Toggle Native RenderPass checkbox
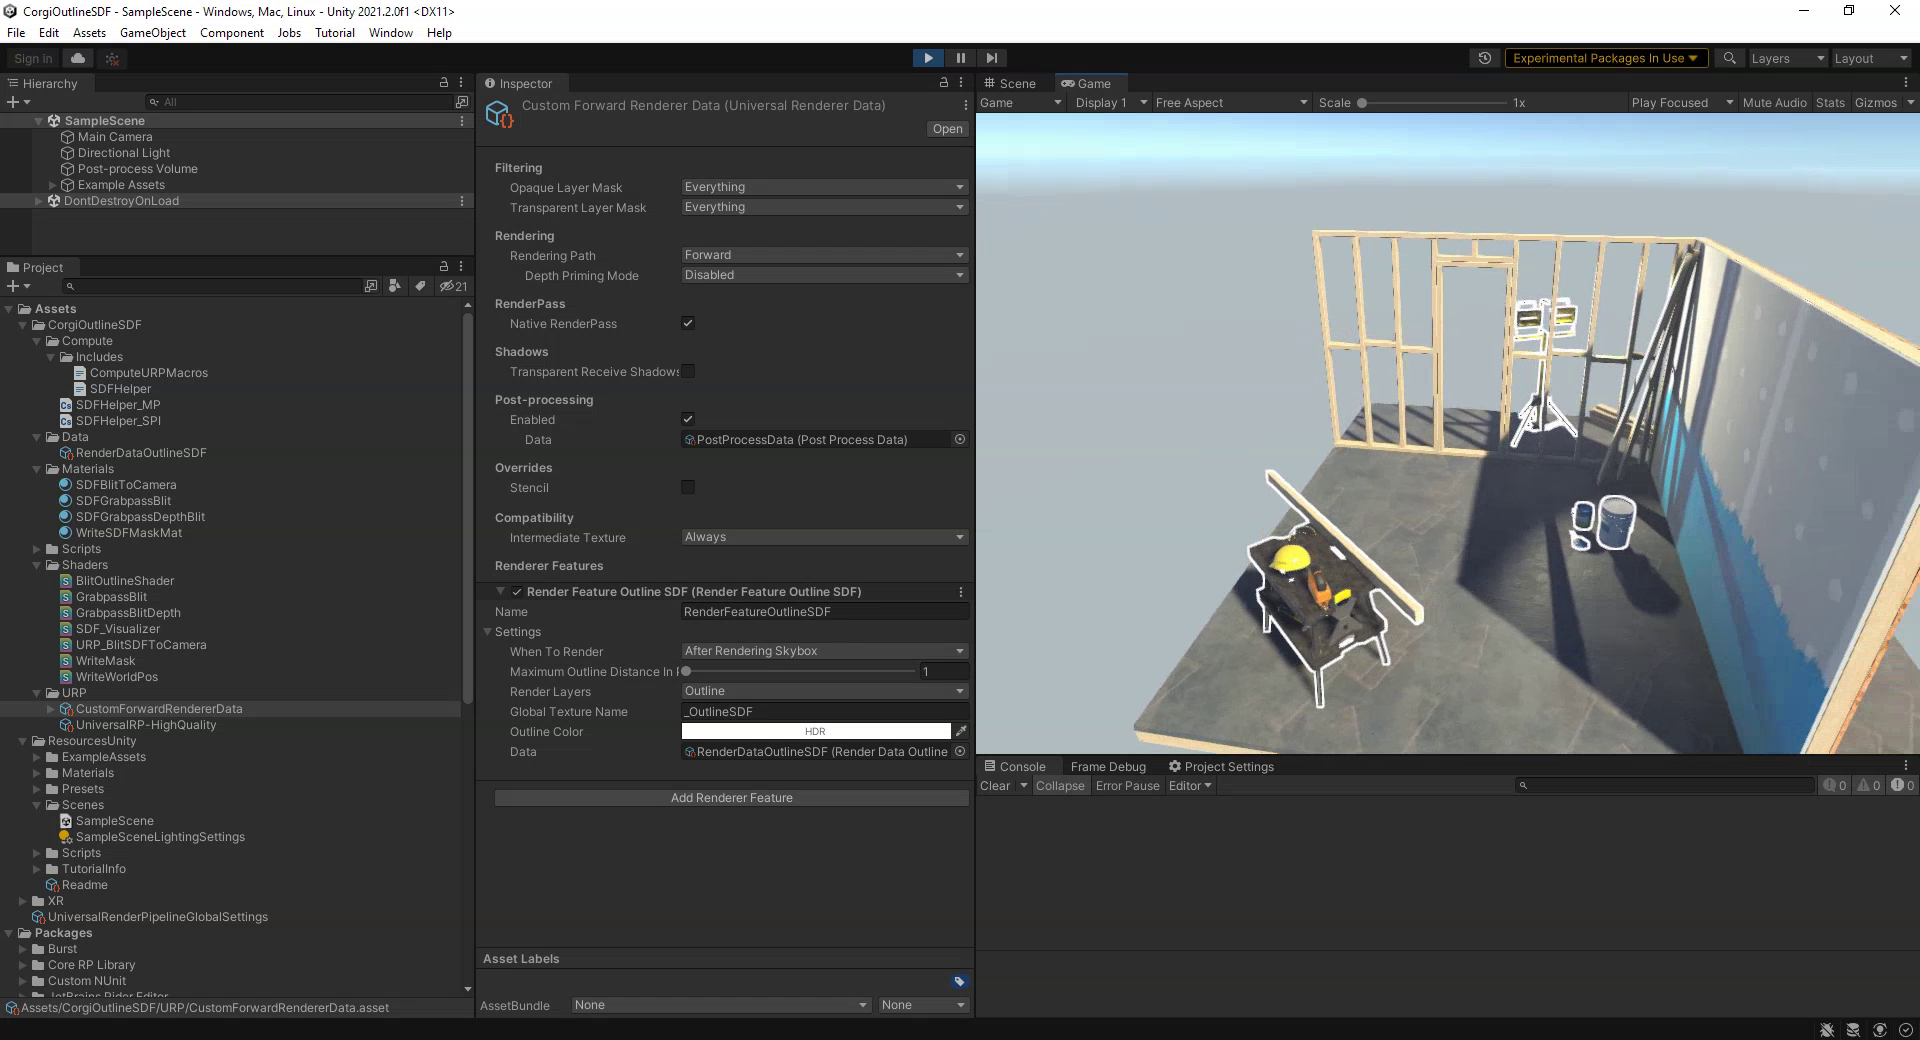The width and height of the screenshot is (1920, 1040). 688,323
